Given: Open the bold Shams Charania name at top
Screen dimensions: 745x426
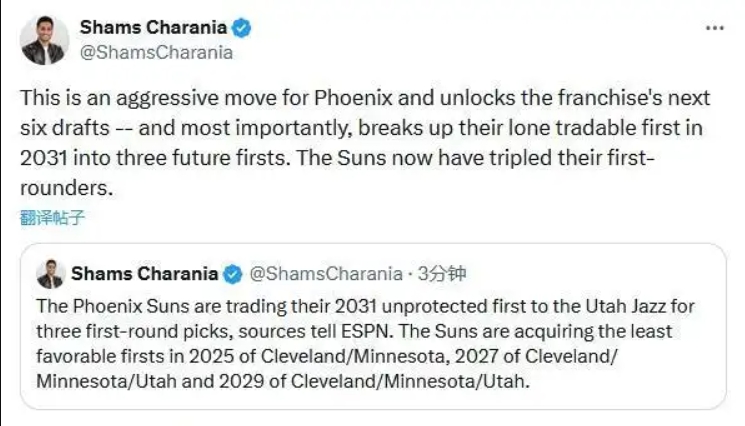Looking at the screenshot, I should [x=153, y=28].
